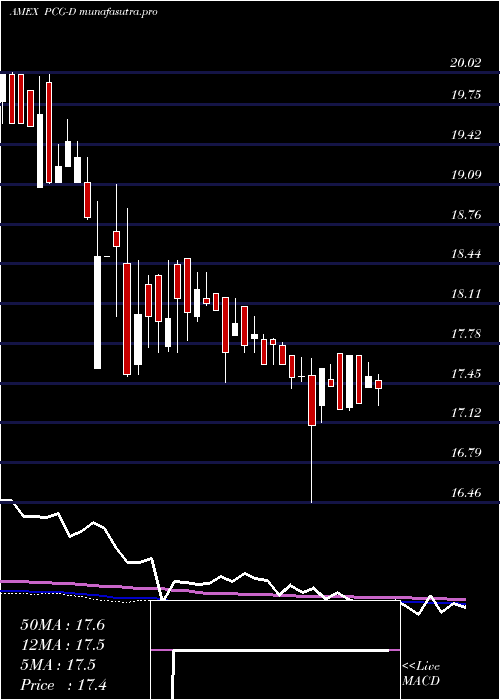Select the 50MA : 17.6 readout
Screen dimensions: 500x700
[62, 625]
